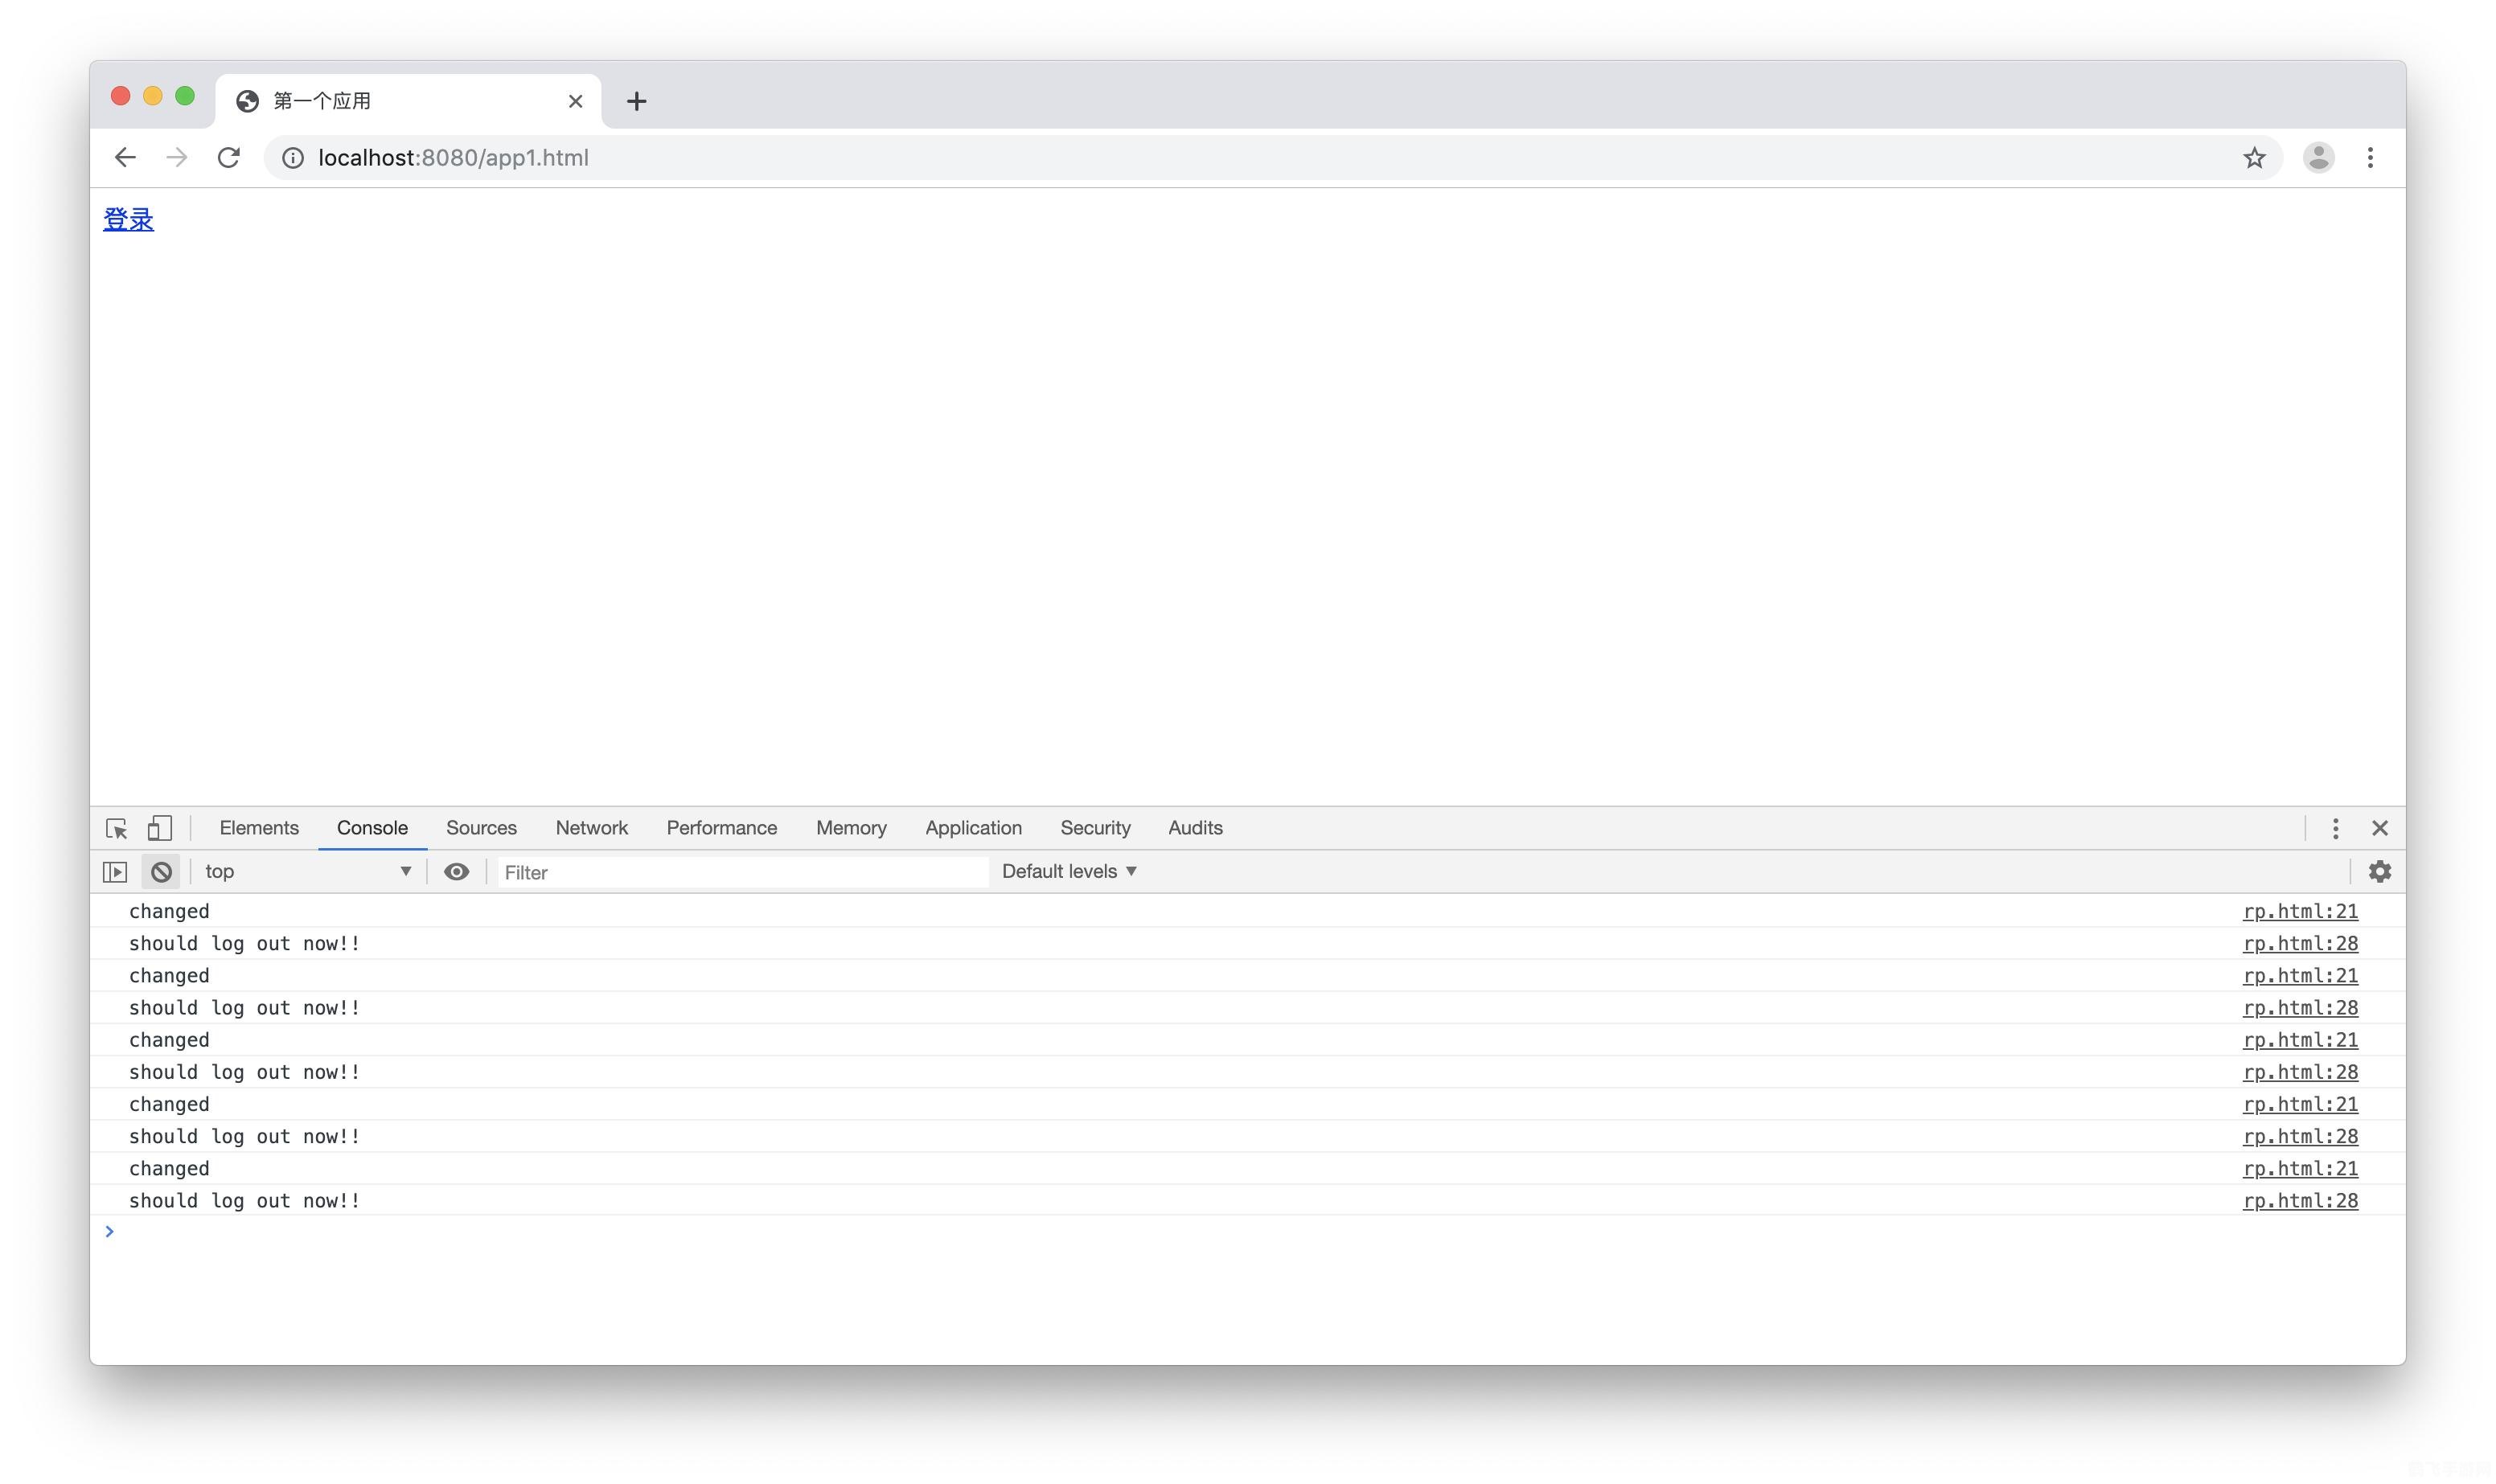Open the first rp.html:21 source link
The width and height of the screenshot is (2496, 1484).
pos(2299,911)
